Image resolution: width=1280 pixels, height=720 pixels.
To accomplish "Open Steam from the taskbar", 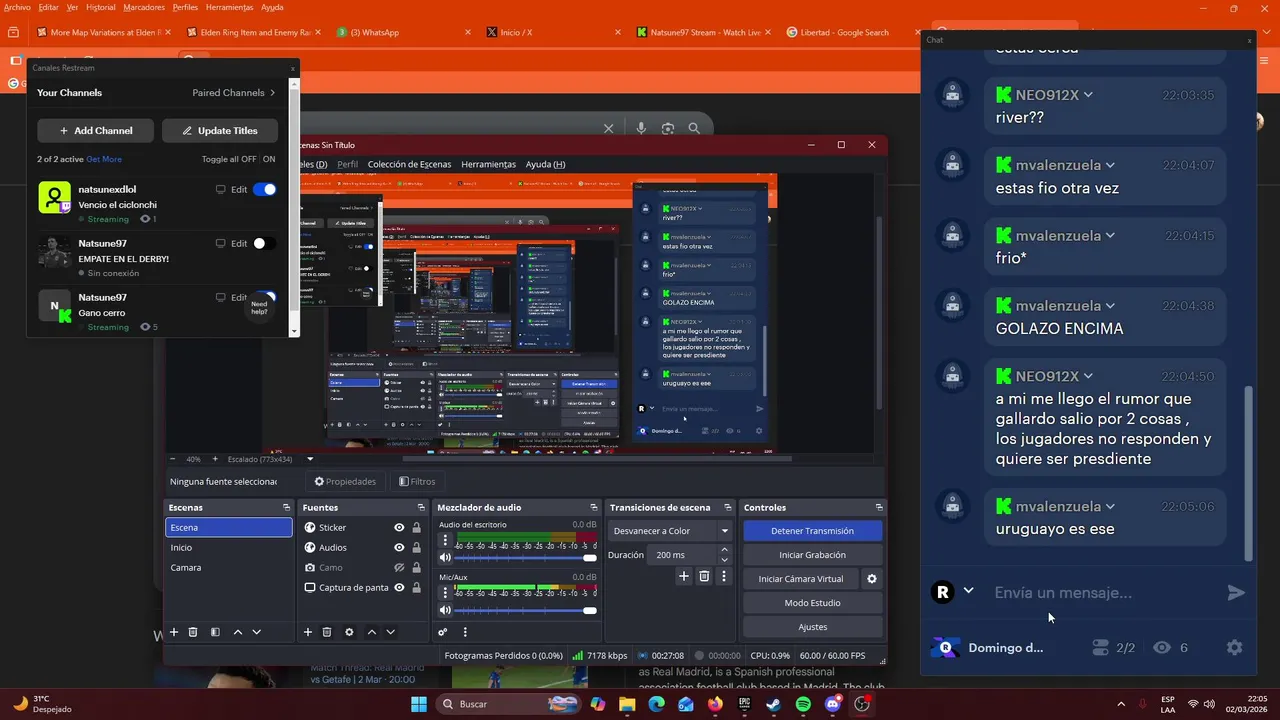I will [774, 704].
